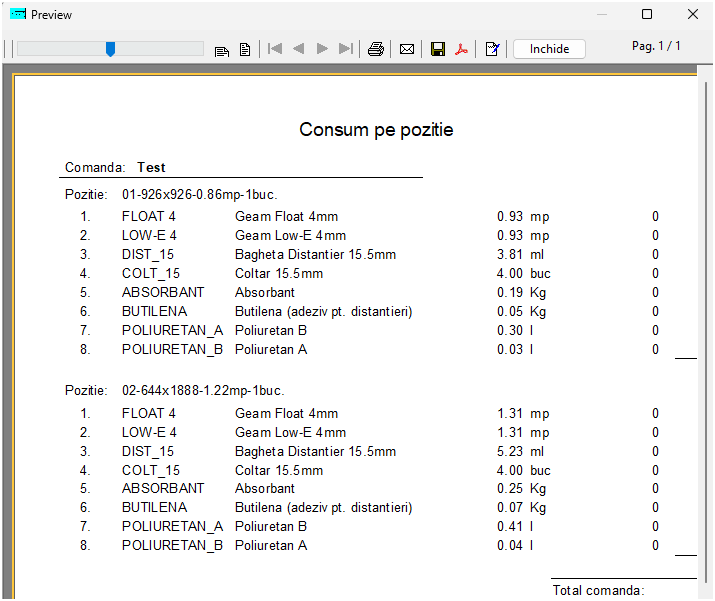Image resolution: width=715 pixels, height=601 pixels.
Task: Click 'DIST_15' code in second position
Action: (148, 451)
